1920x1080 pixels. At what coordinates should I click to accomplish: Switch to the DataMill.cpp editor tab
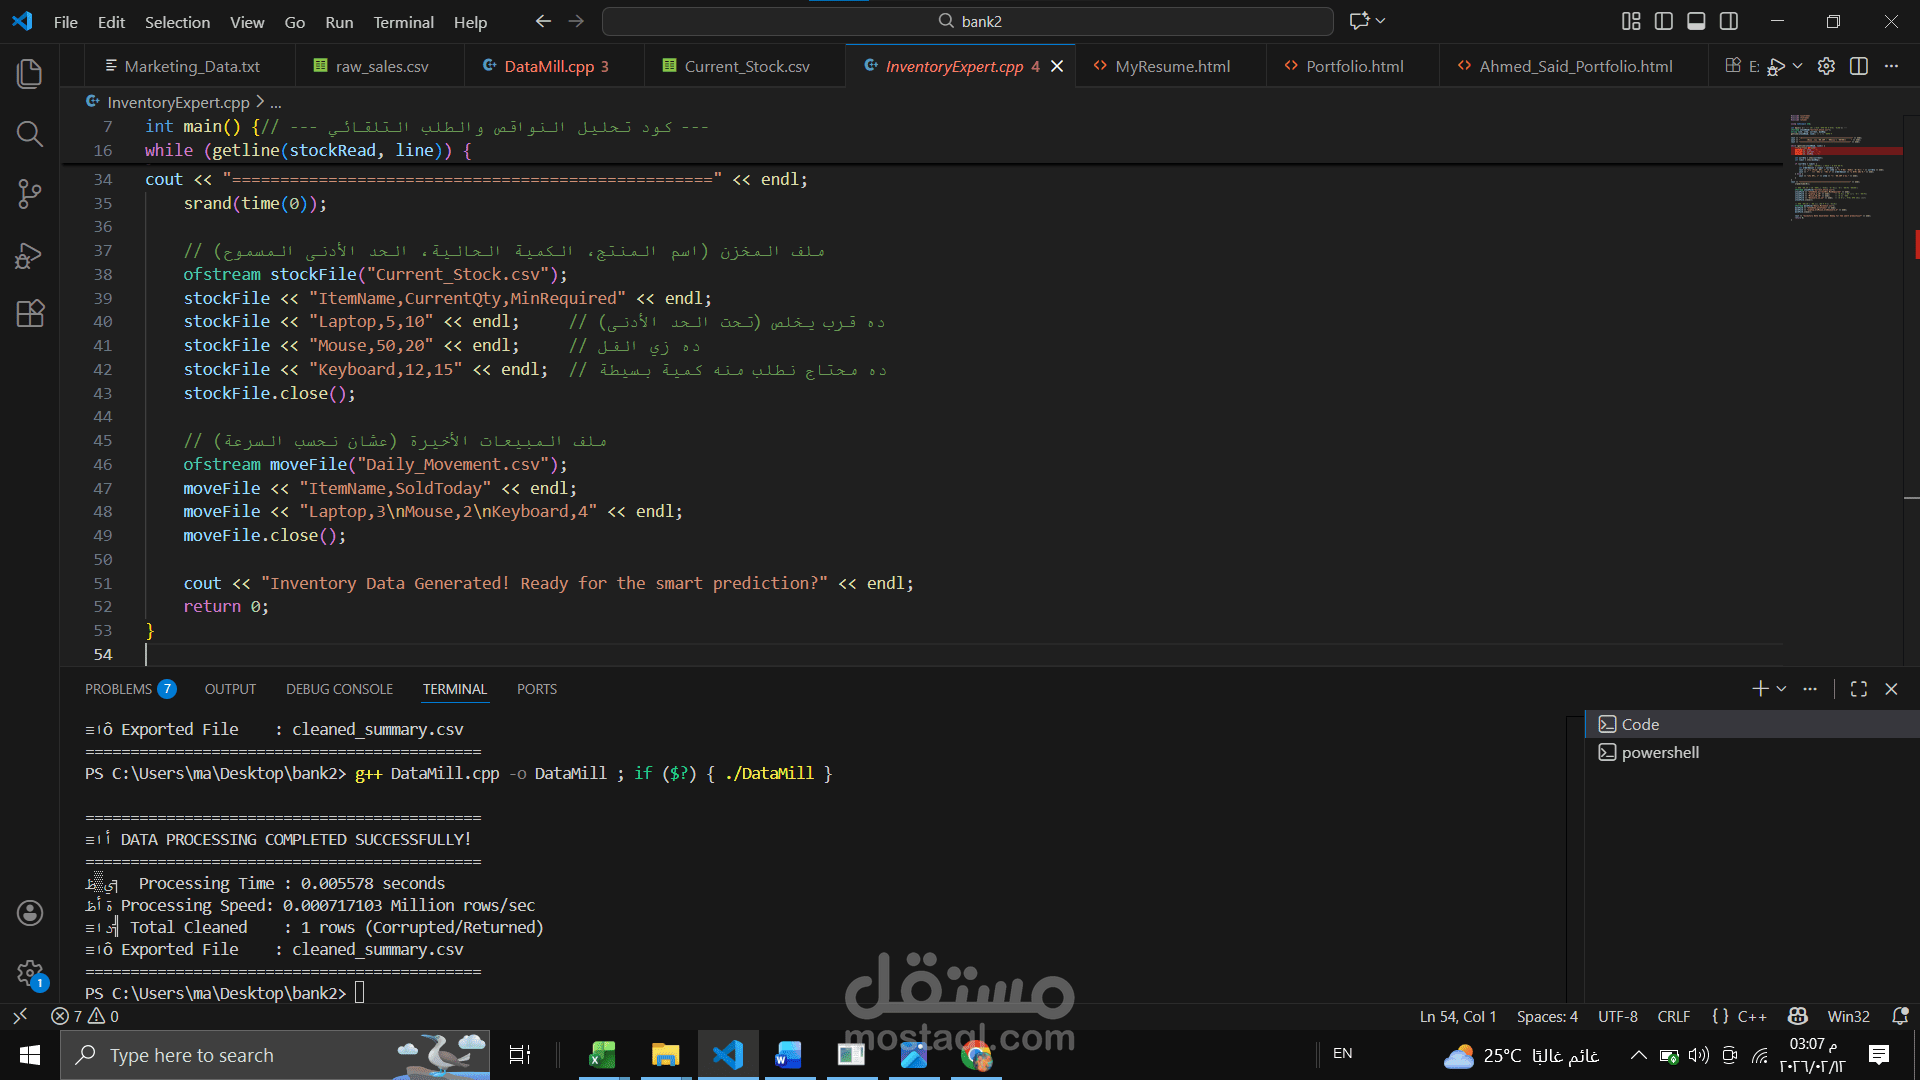[549, 66]
